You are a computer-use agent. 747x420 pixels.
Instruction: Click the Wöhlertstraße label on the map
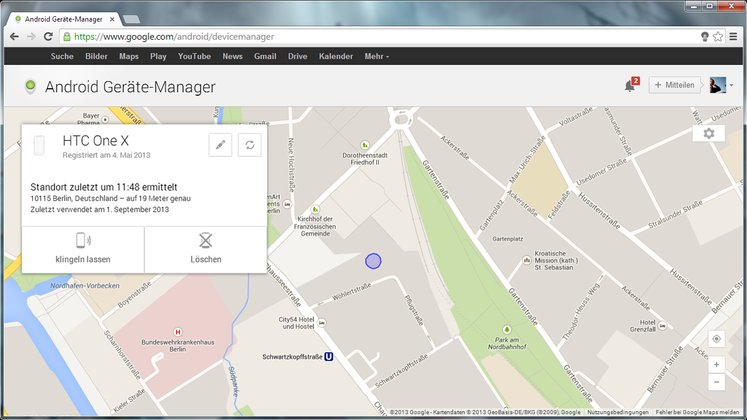click(x=352, y=292)
